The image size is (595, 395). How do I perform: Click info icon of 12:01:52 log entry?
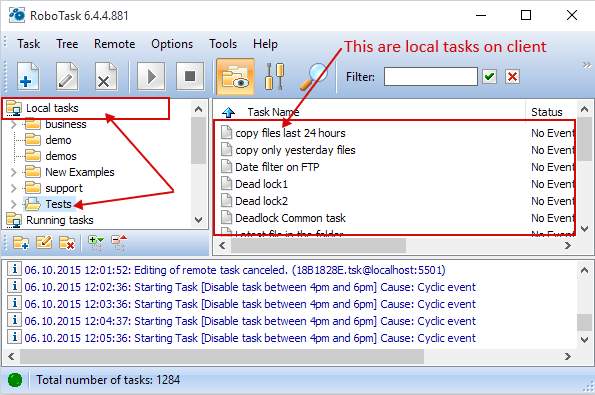click(14, 269)
